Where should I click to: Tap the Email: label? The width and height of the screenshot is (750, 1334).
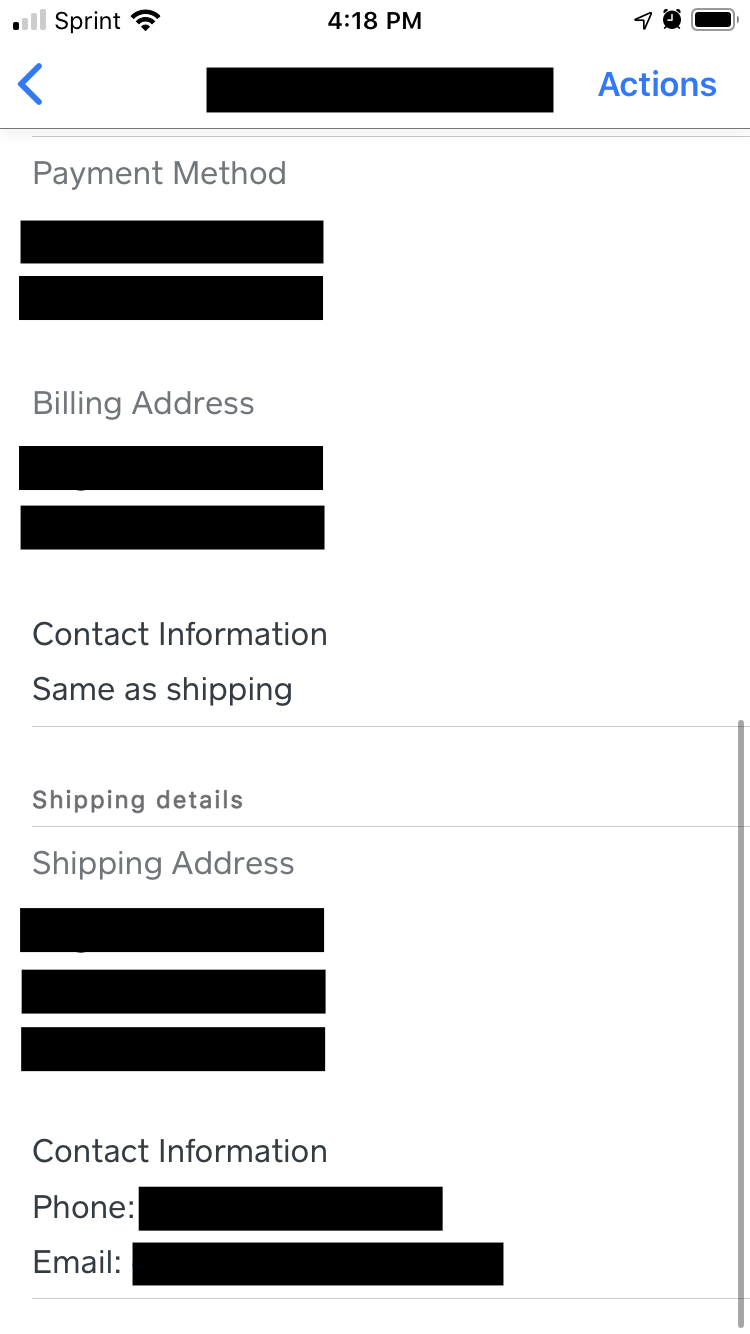coord(77,1262)
